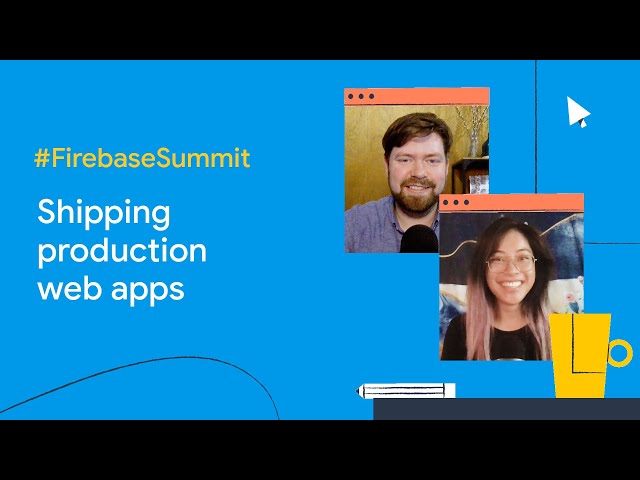Click the white pencil illustration
Viewport: 640px width, 480px height.
[406, 391]
